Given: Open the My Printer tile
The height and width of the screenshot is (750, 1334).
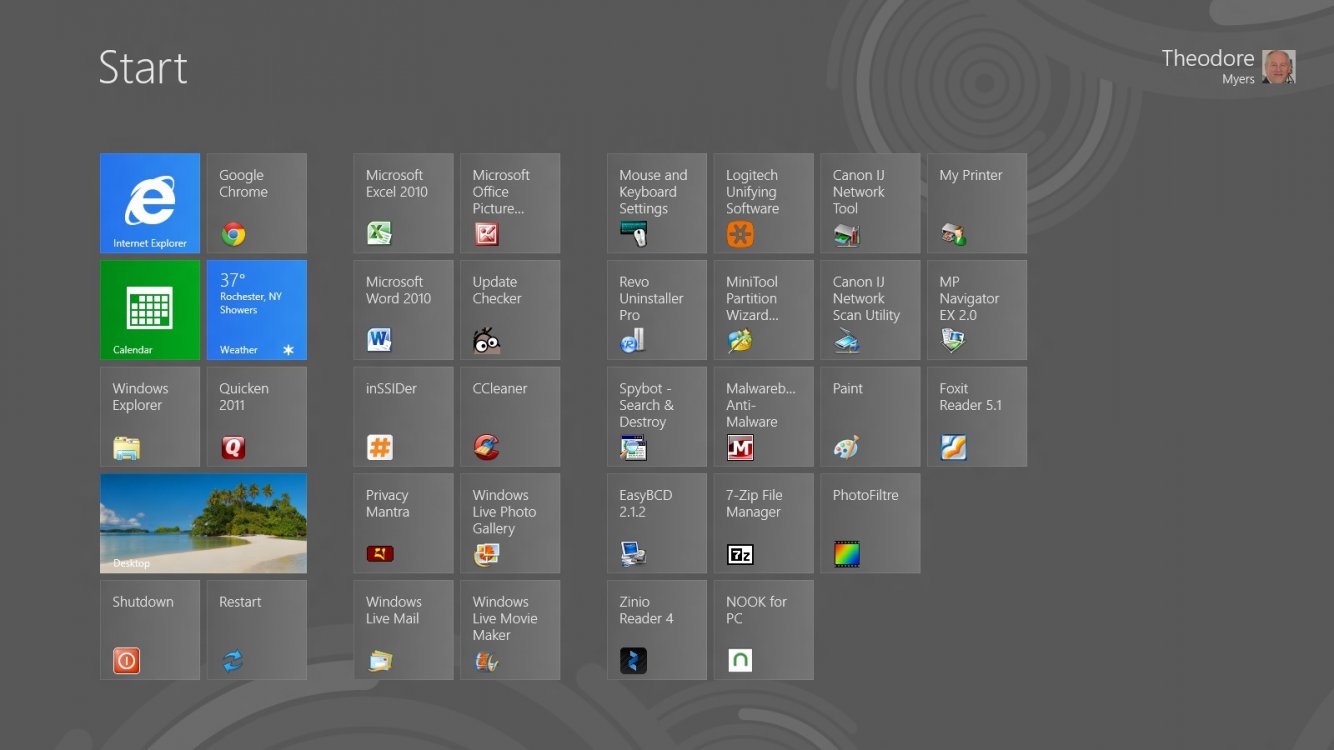Looking at the screenshot, I should [977, 203].
